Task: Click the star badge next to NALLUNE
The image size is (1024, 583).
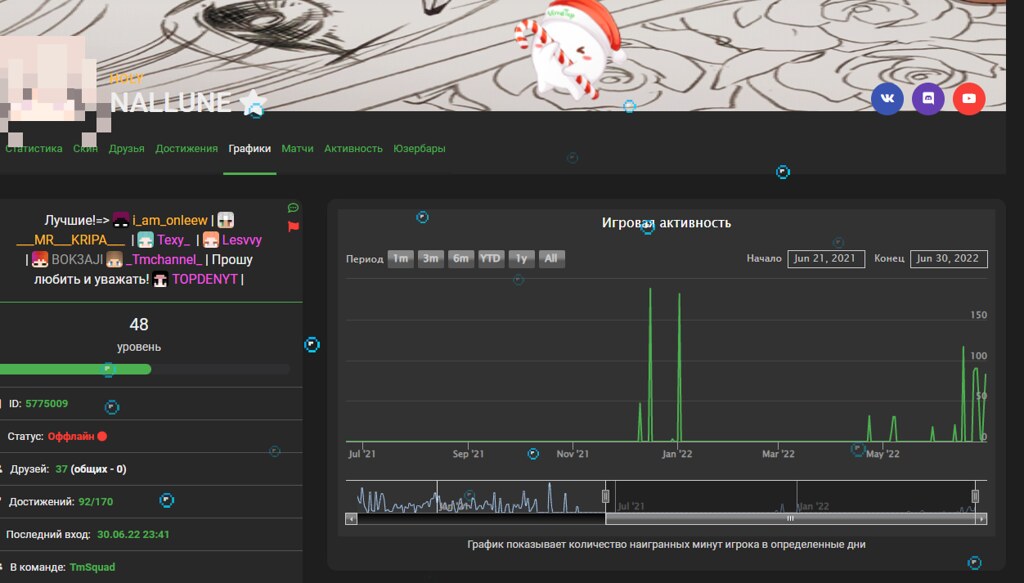Action: pyautogui.click(x=253, y=101)
